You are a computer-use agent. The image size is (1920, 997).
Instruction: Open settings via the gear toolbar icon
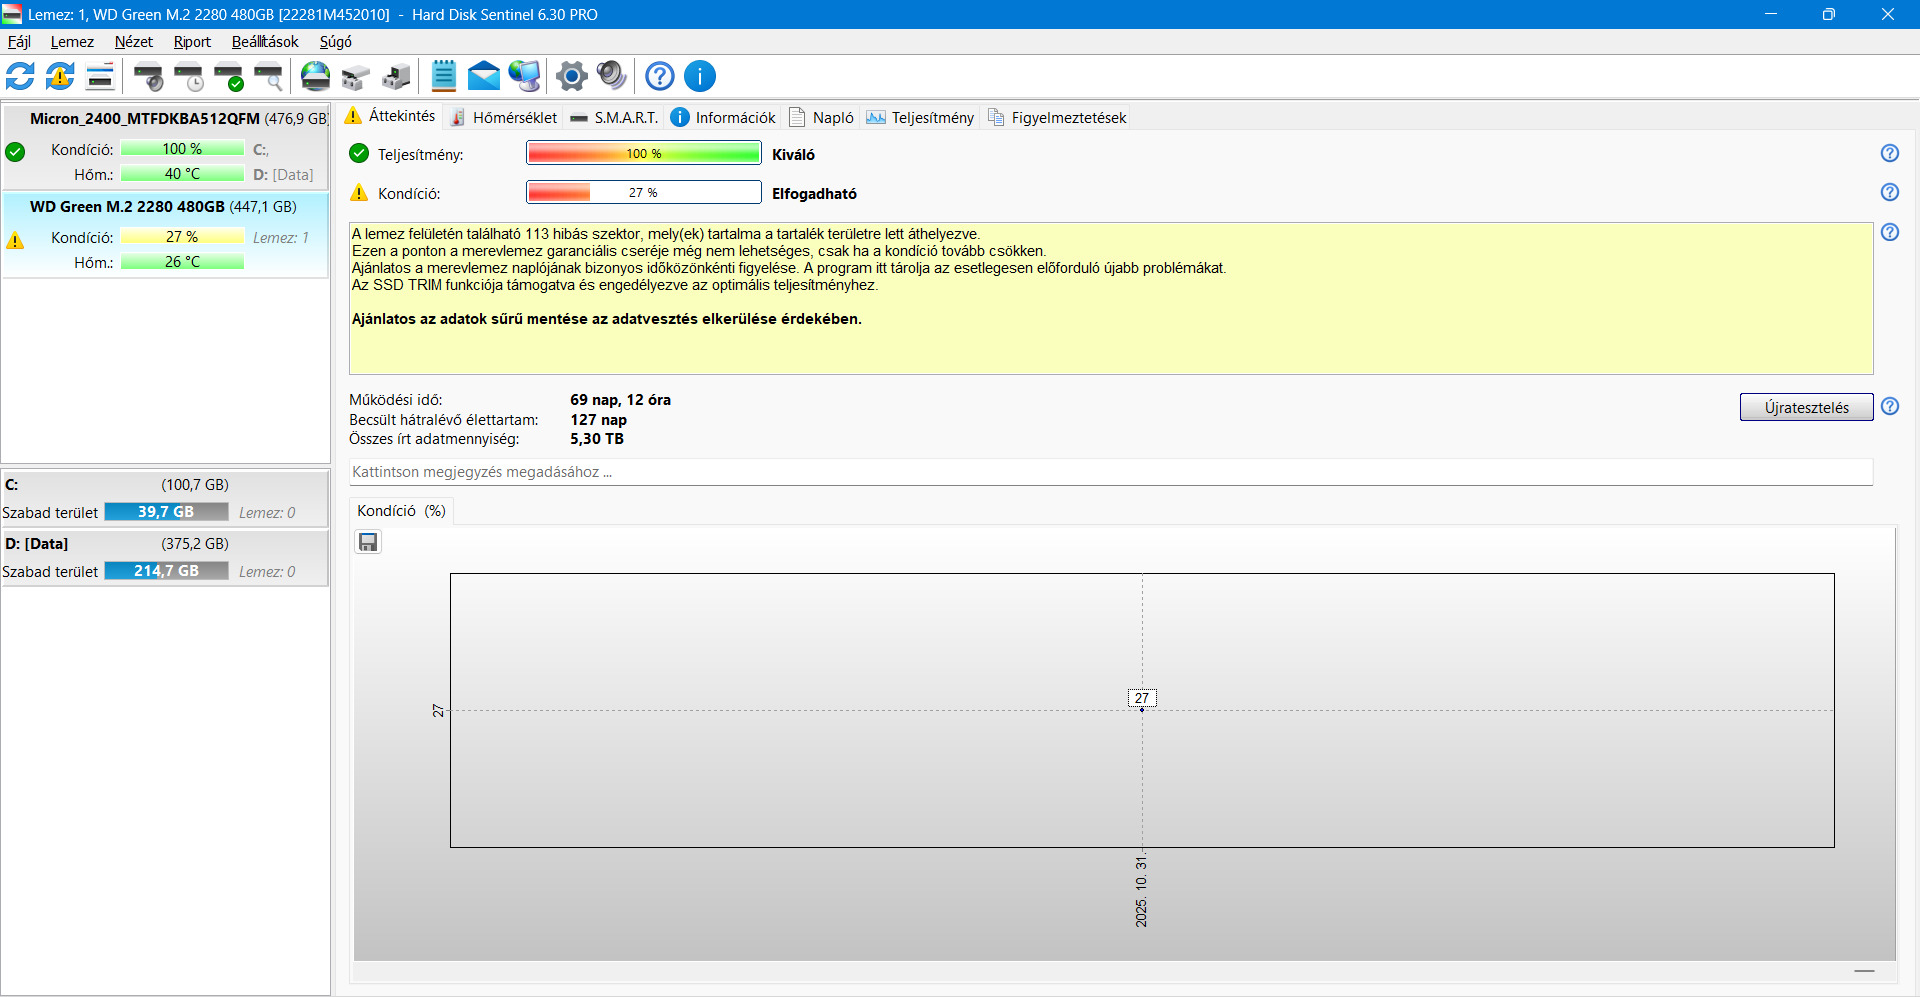(572, 76)
